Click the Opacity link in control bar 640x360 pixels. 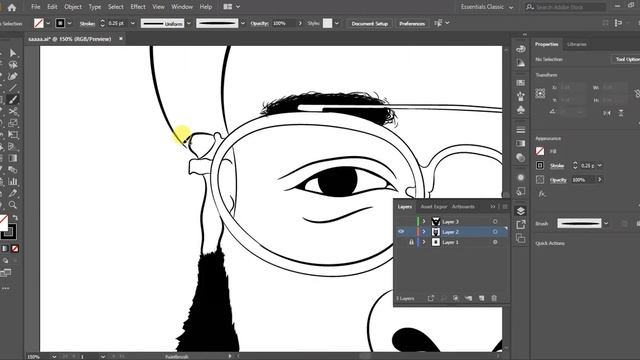(x=259, y=23)
